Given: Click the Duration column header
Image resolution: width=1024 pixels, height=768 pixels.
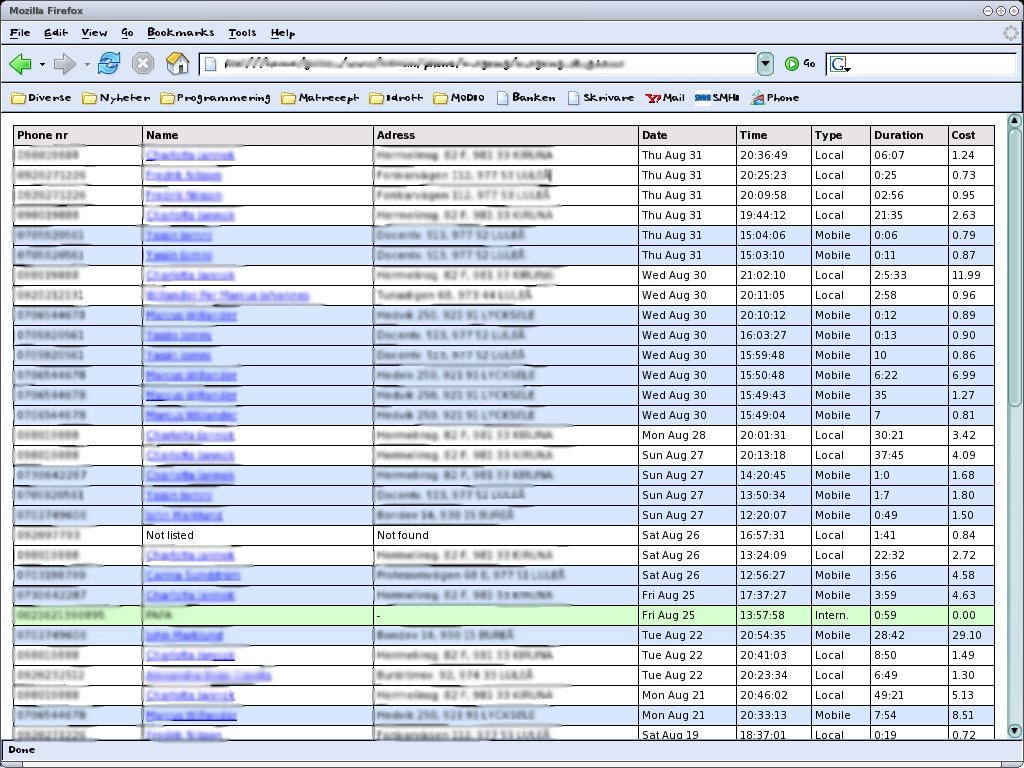Looking at the screenshot, I should click(x=898, y=135).
